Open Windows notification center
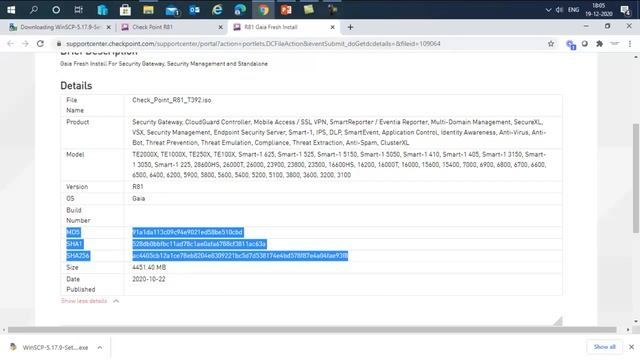This screenshot has height=360, width=640. [625, 10]
